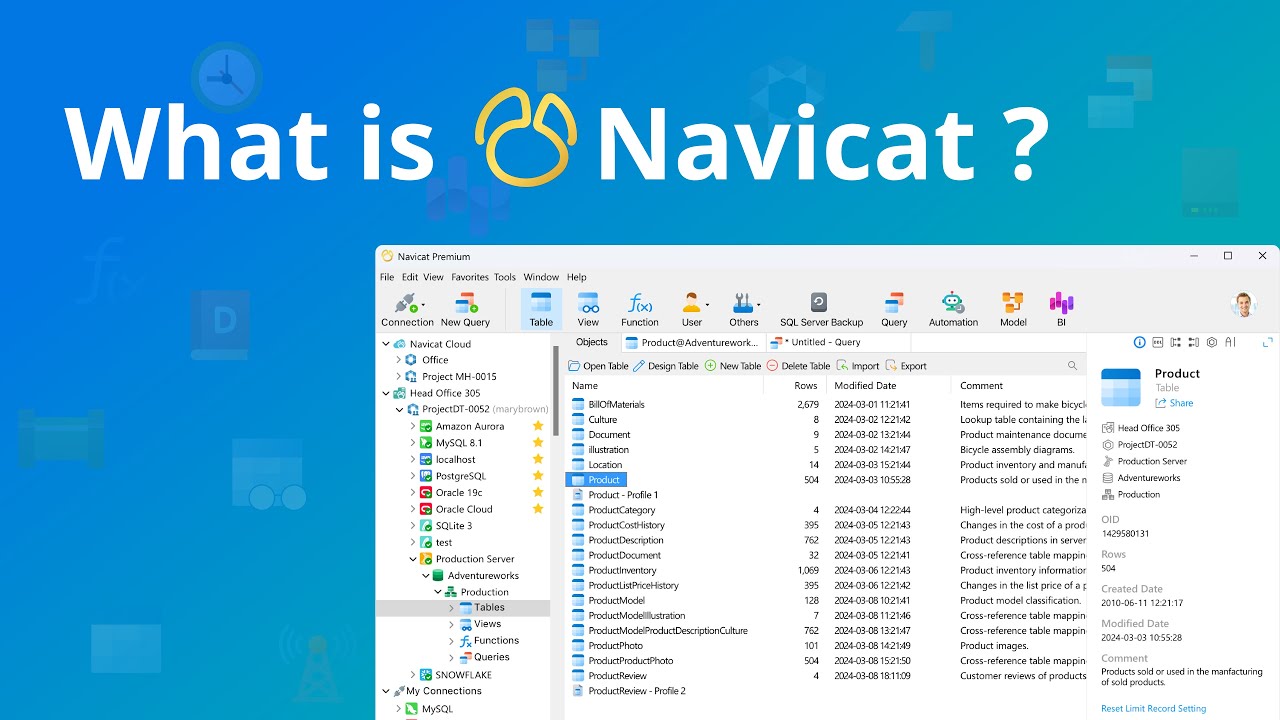Collapse the My Connections group
Screen dimensions: 1280x720
pos(386,691)
